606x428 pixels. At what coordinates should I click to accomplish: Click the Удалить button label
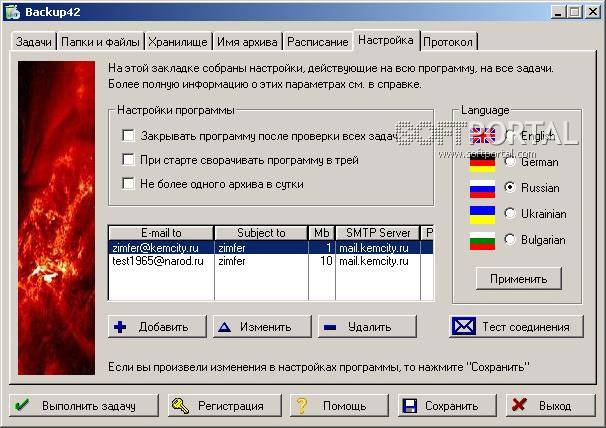(369, 327)
